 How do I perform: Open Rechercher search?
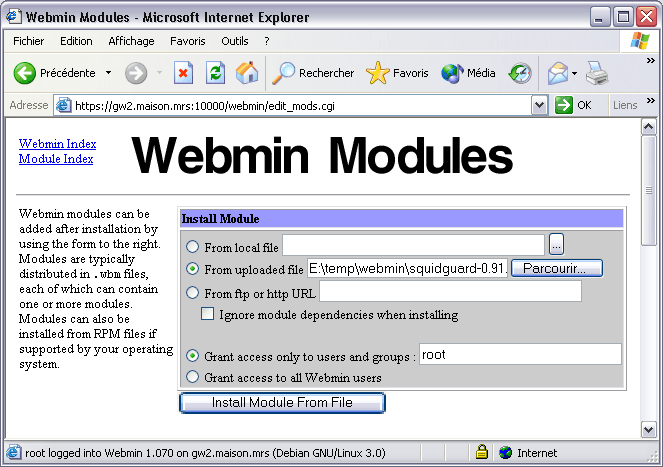313,73
